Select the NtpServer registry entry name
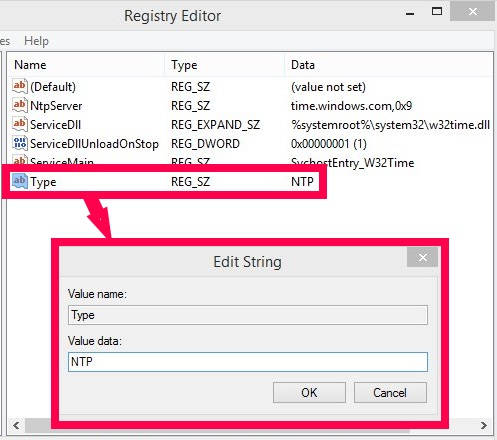The width and height of the screenshot is (497, 440). (56, 106)
